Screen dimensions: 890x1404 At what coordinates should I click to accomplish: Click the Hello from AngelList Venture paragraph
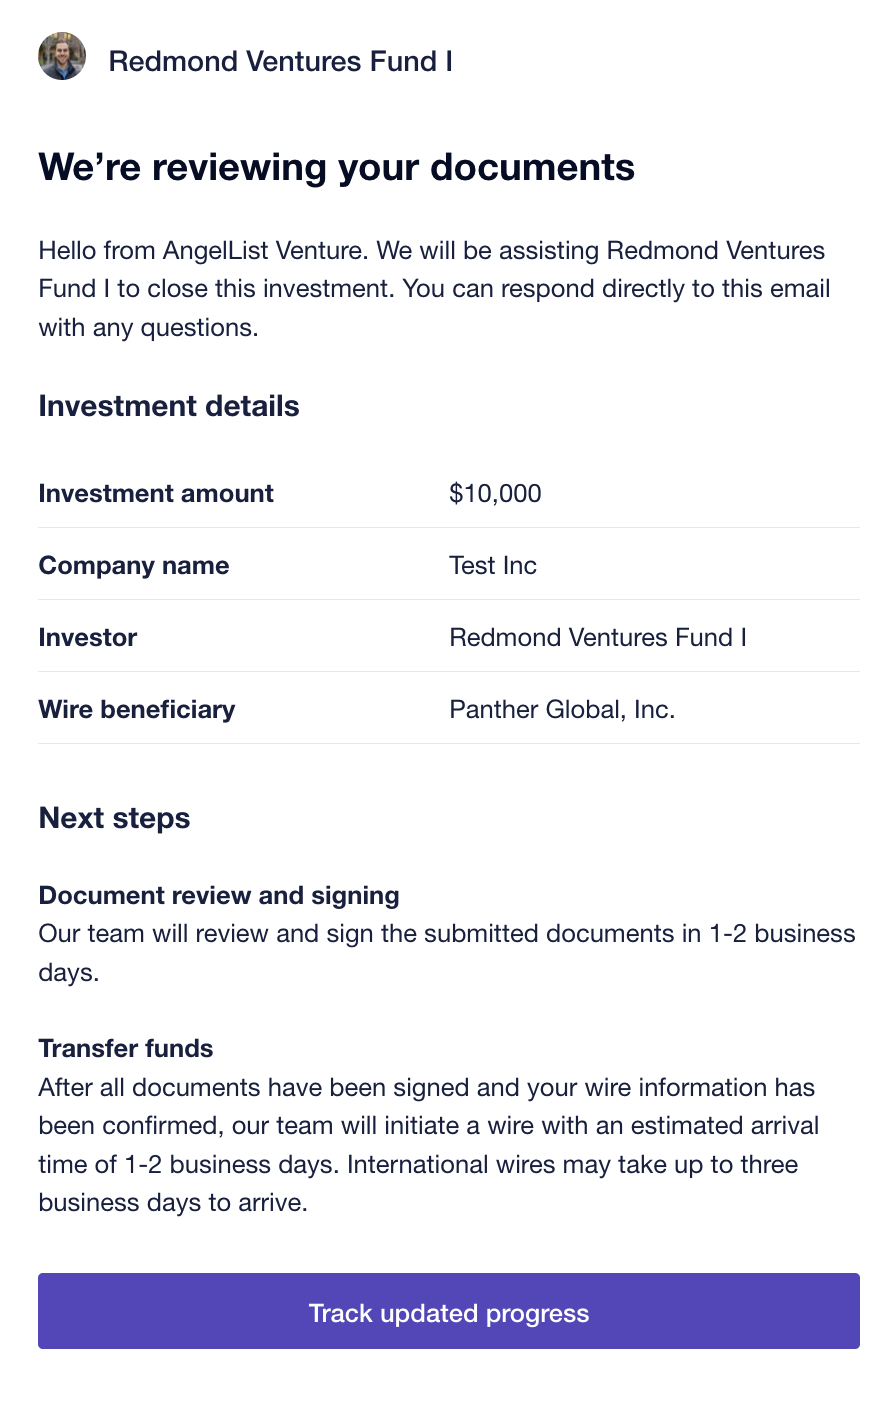pos(435,289)
